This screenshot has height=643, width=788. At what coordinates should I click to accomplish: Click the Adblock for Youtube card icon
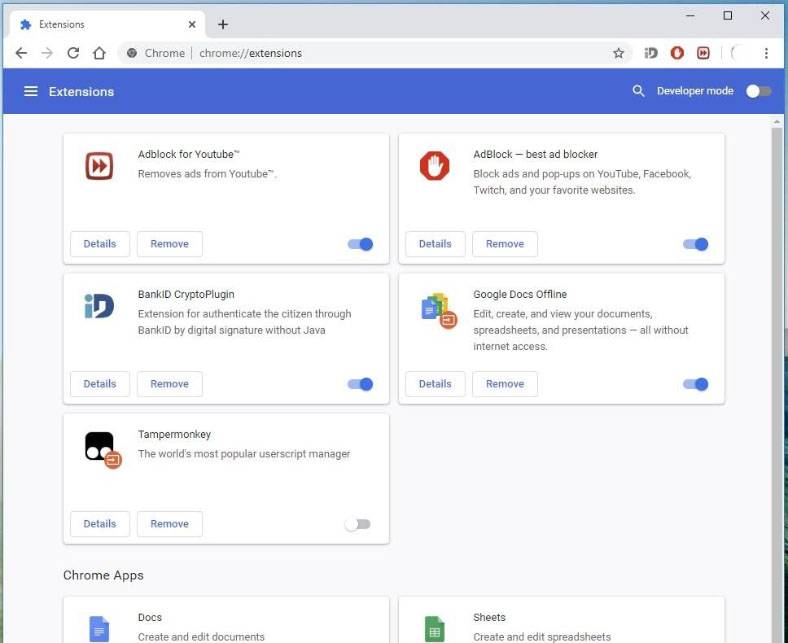point(99,166)
